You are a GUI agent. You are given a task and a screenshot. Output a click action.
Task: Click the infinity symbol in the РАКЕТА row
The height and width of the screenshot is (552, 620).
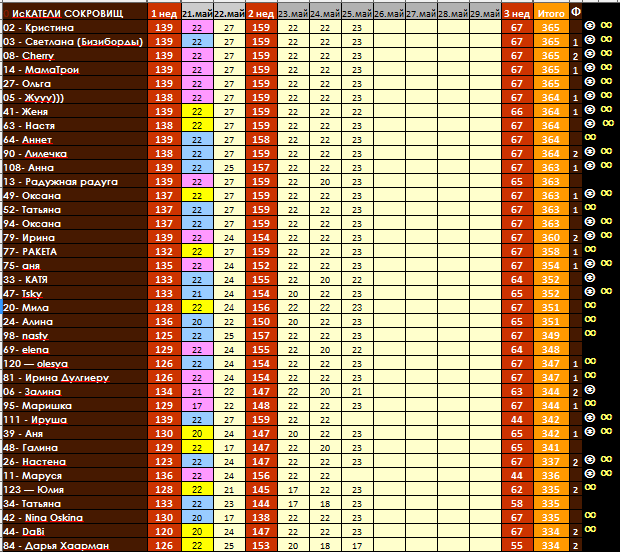pos(607,250)
